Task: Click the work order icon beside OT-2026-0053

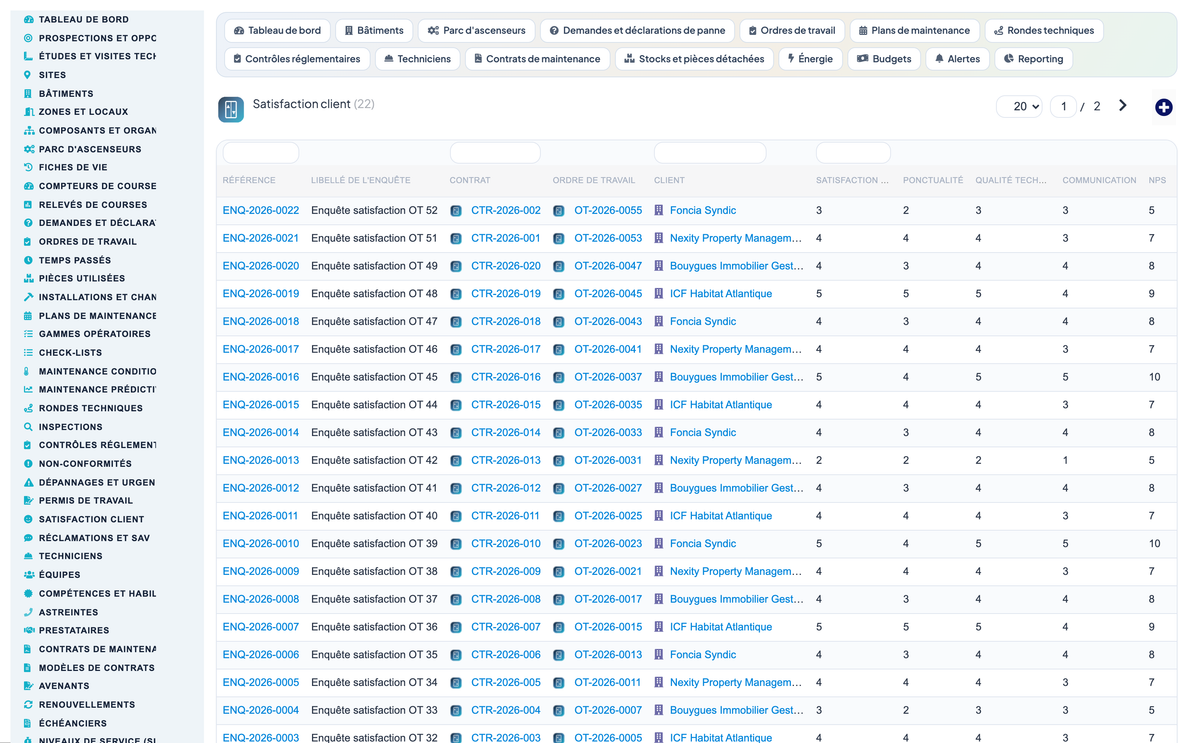Action: coord(559,239)
